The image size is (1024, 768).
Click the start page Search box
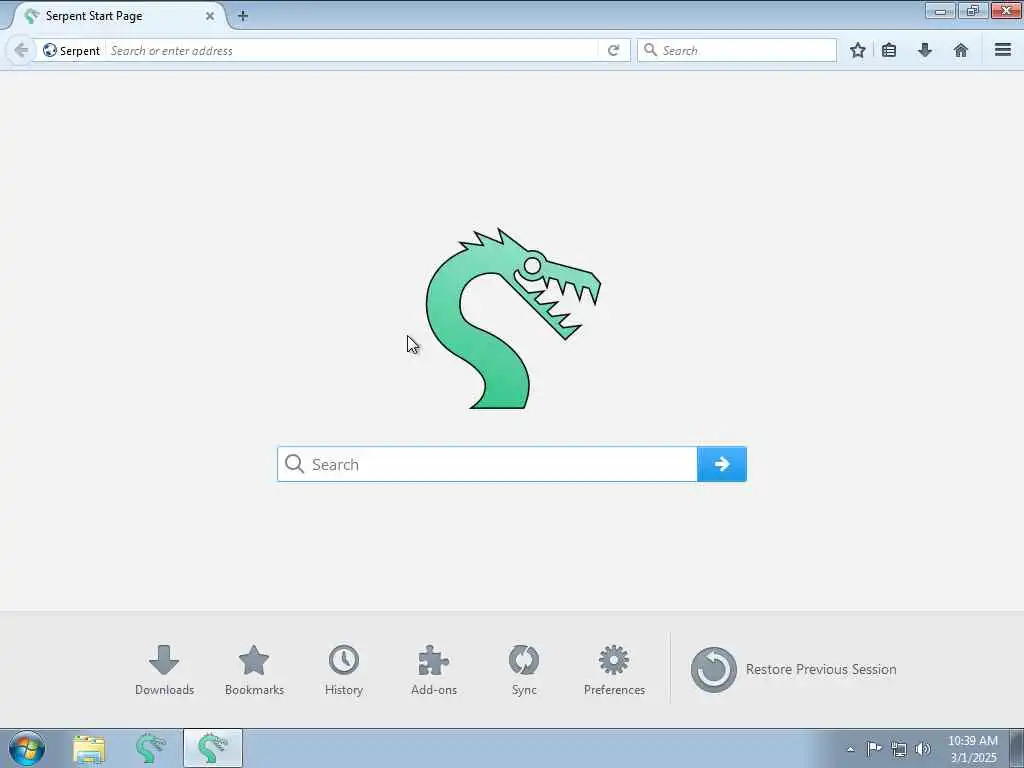tap(487, 464)
